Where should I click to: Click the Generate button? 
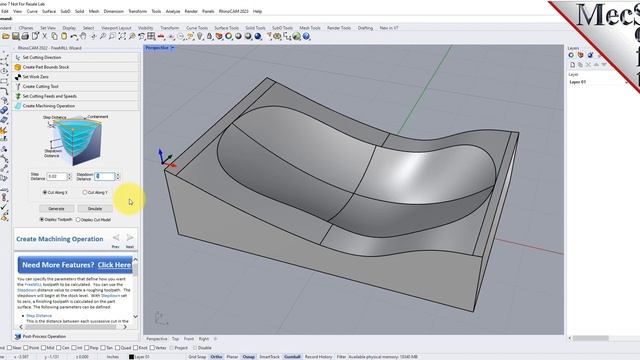tap(56, 209)
